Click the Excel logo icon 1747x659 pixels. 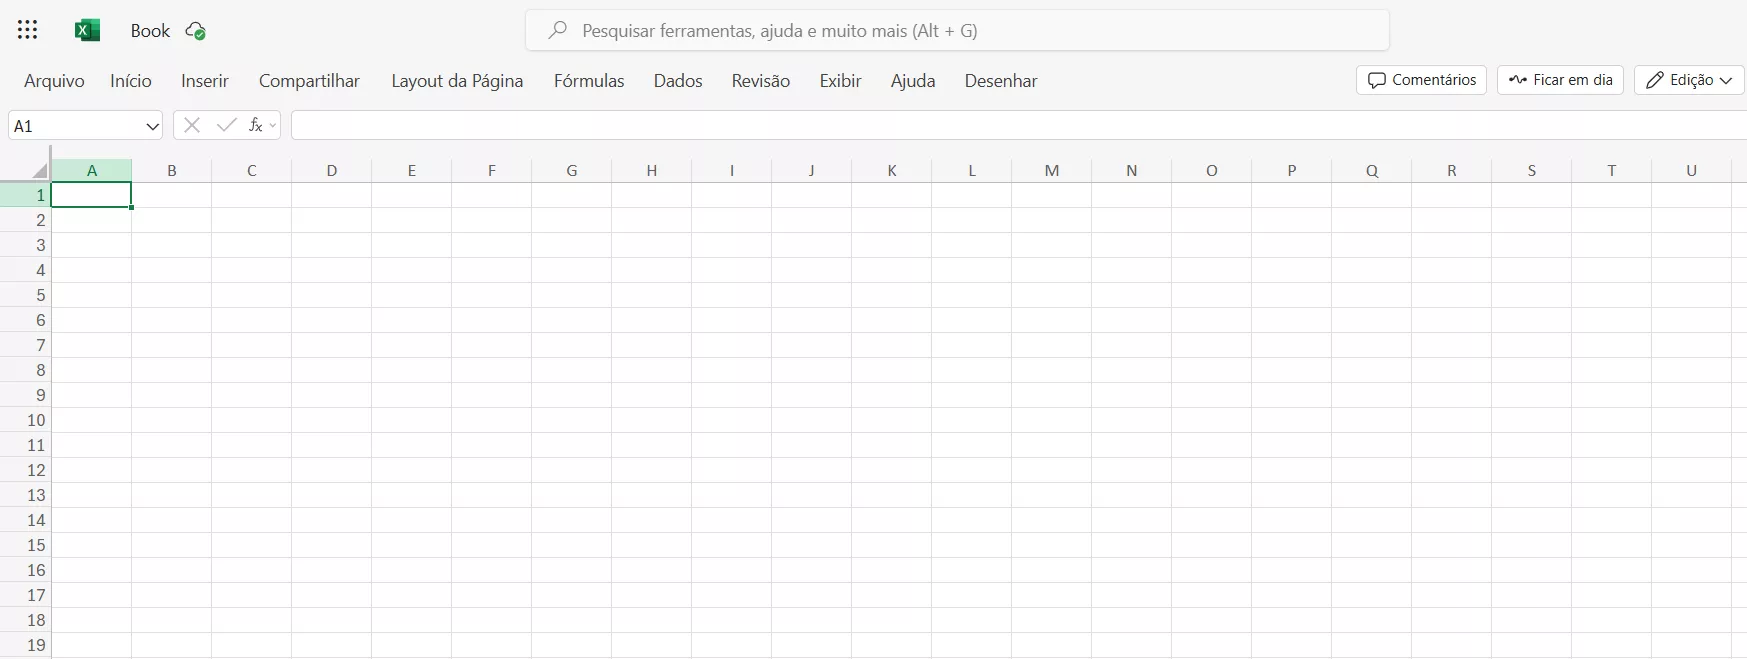[x=88, y=30]
